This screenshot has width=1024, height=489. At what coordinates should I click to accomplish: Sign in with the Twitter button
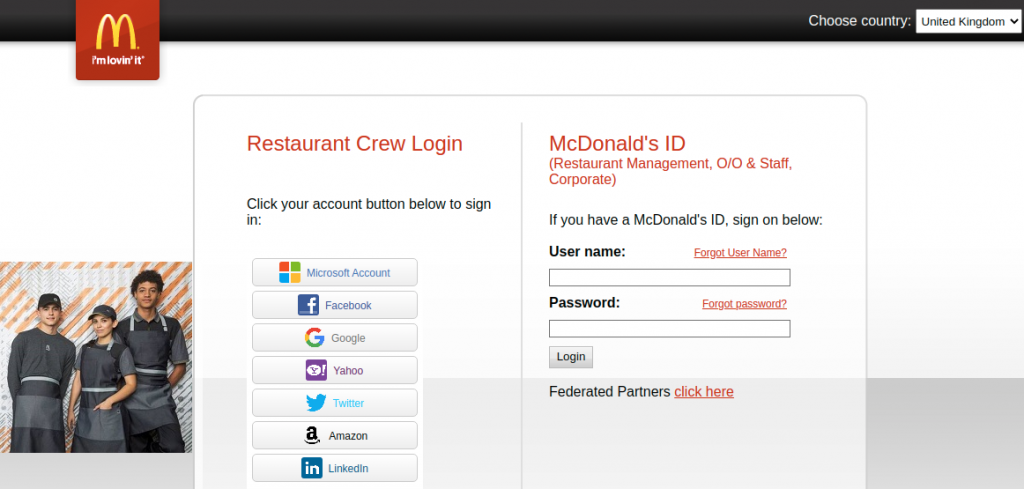tap(335, 403)
